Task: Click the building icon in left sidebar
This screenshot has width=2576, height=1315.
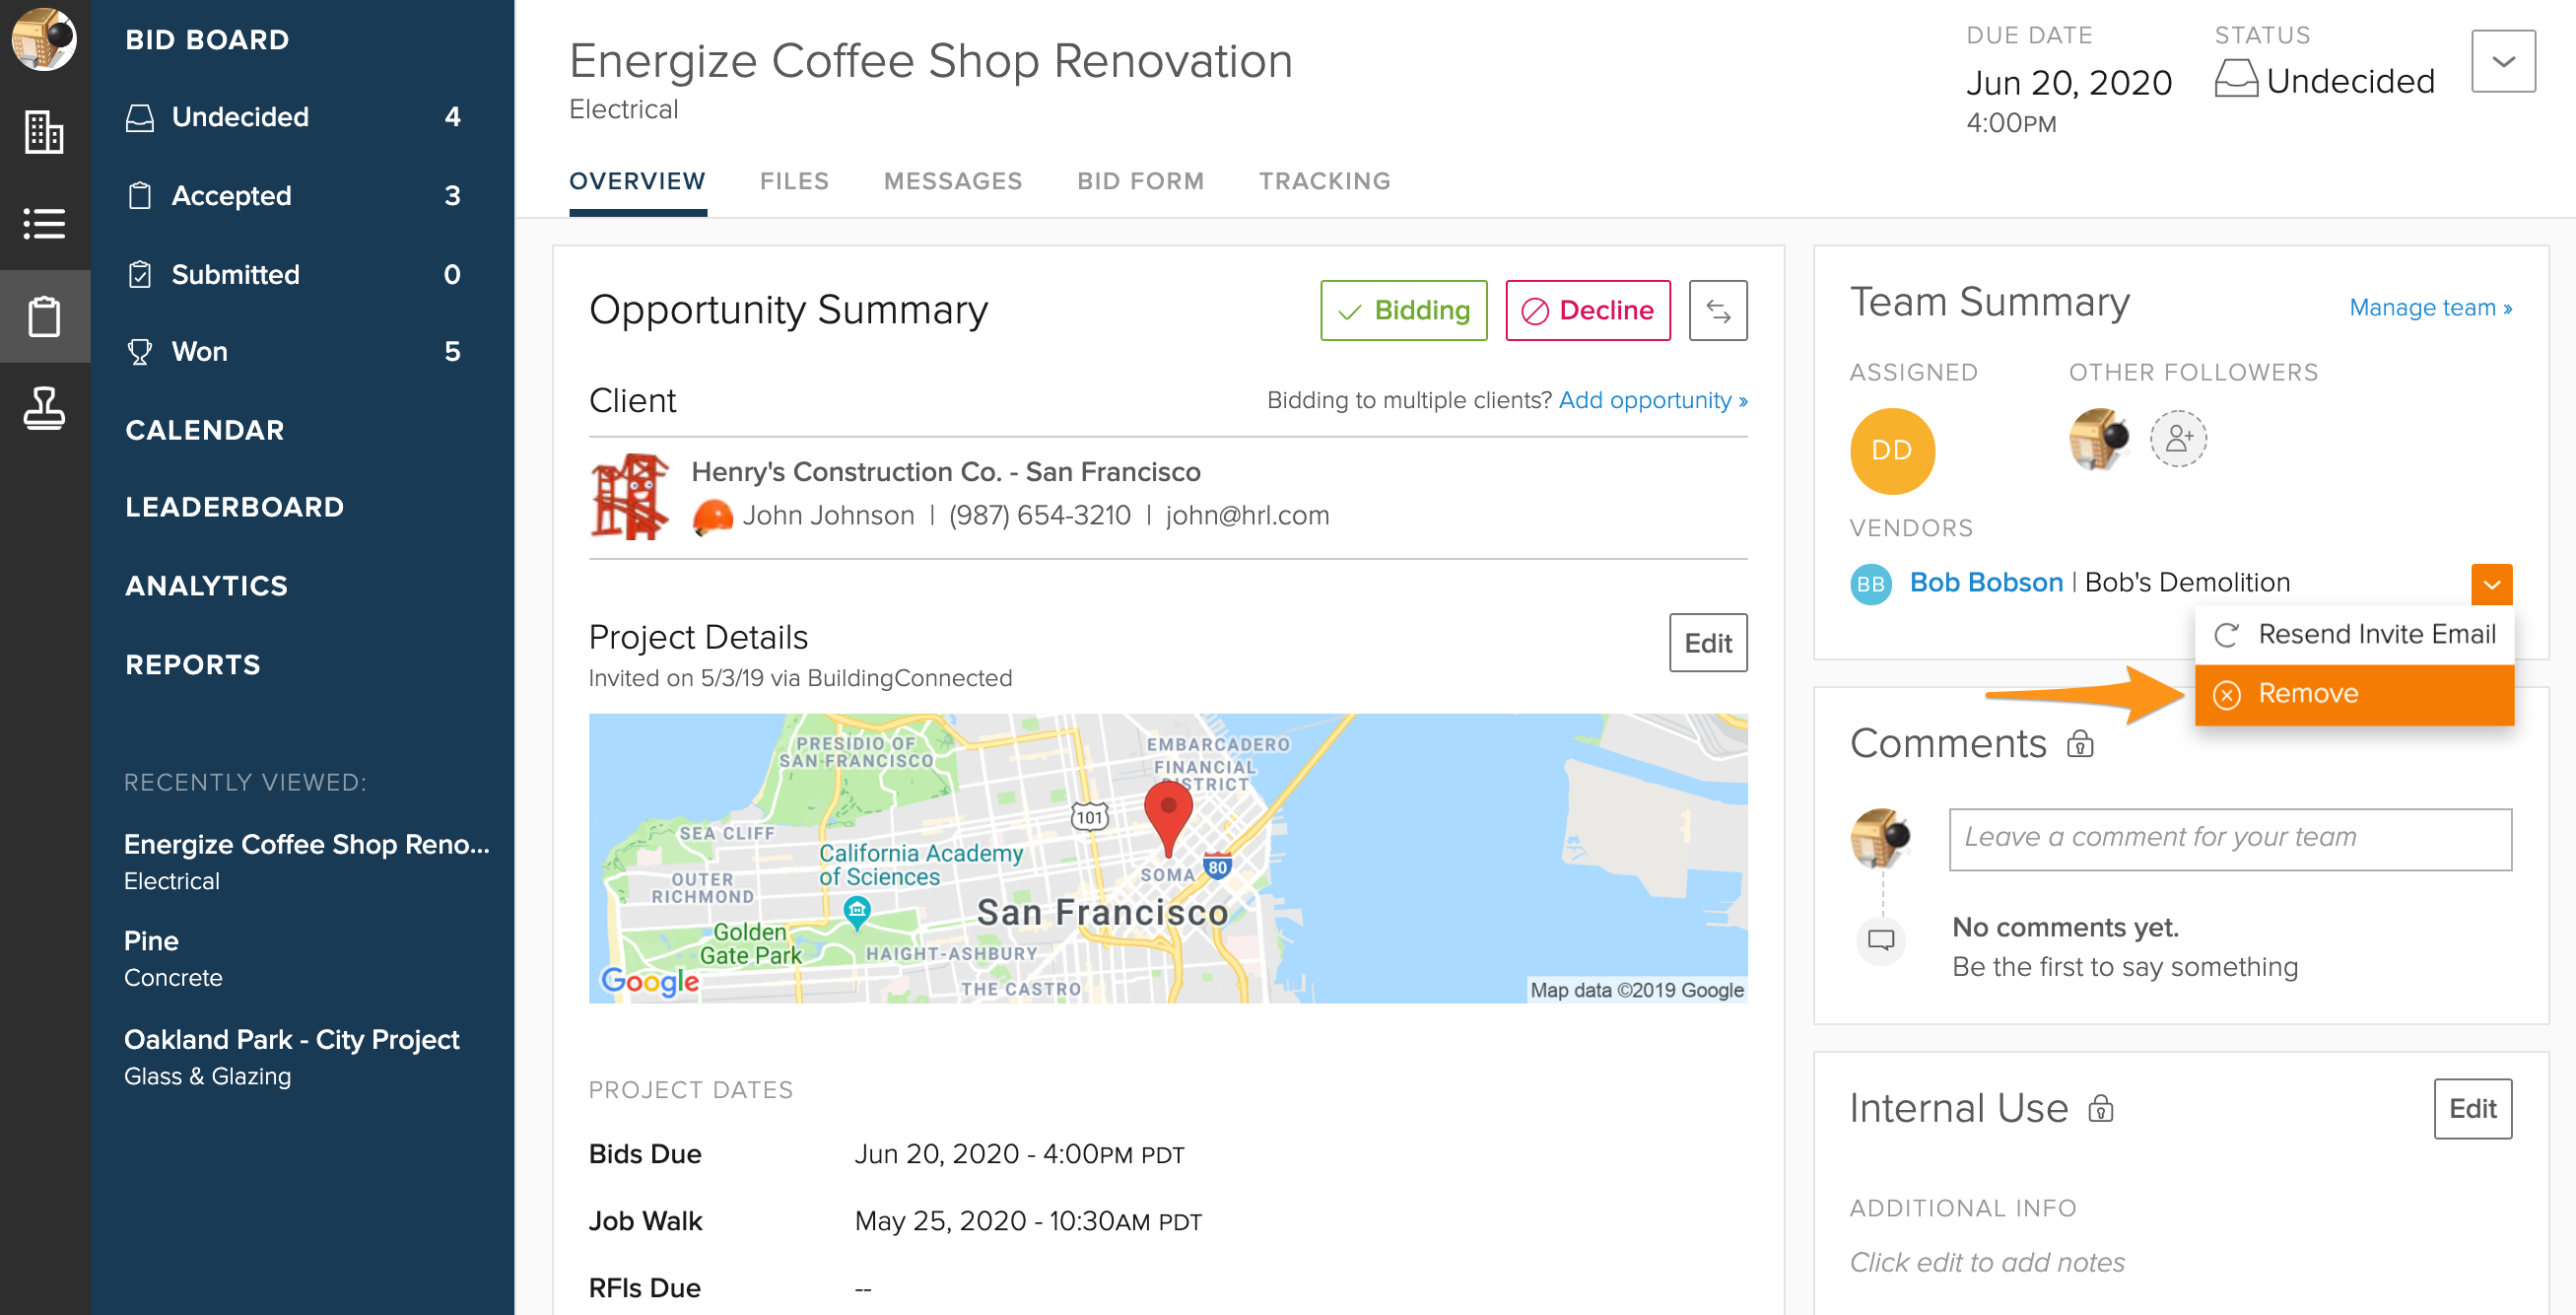Action: click(x=44, y=131)
